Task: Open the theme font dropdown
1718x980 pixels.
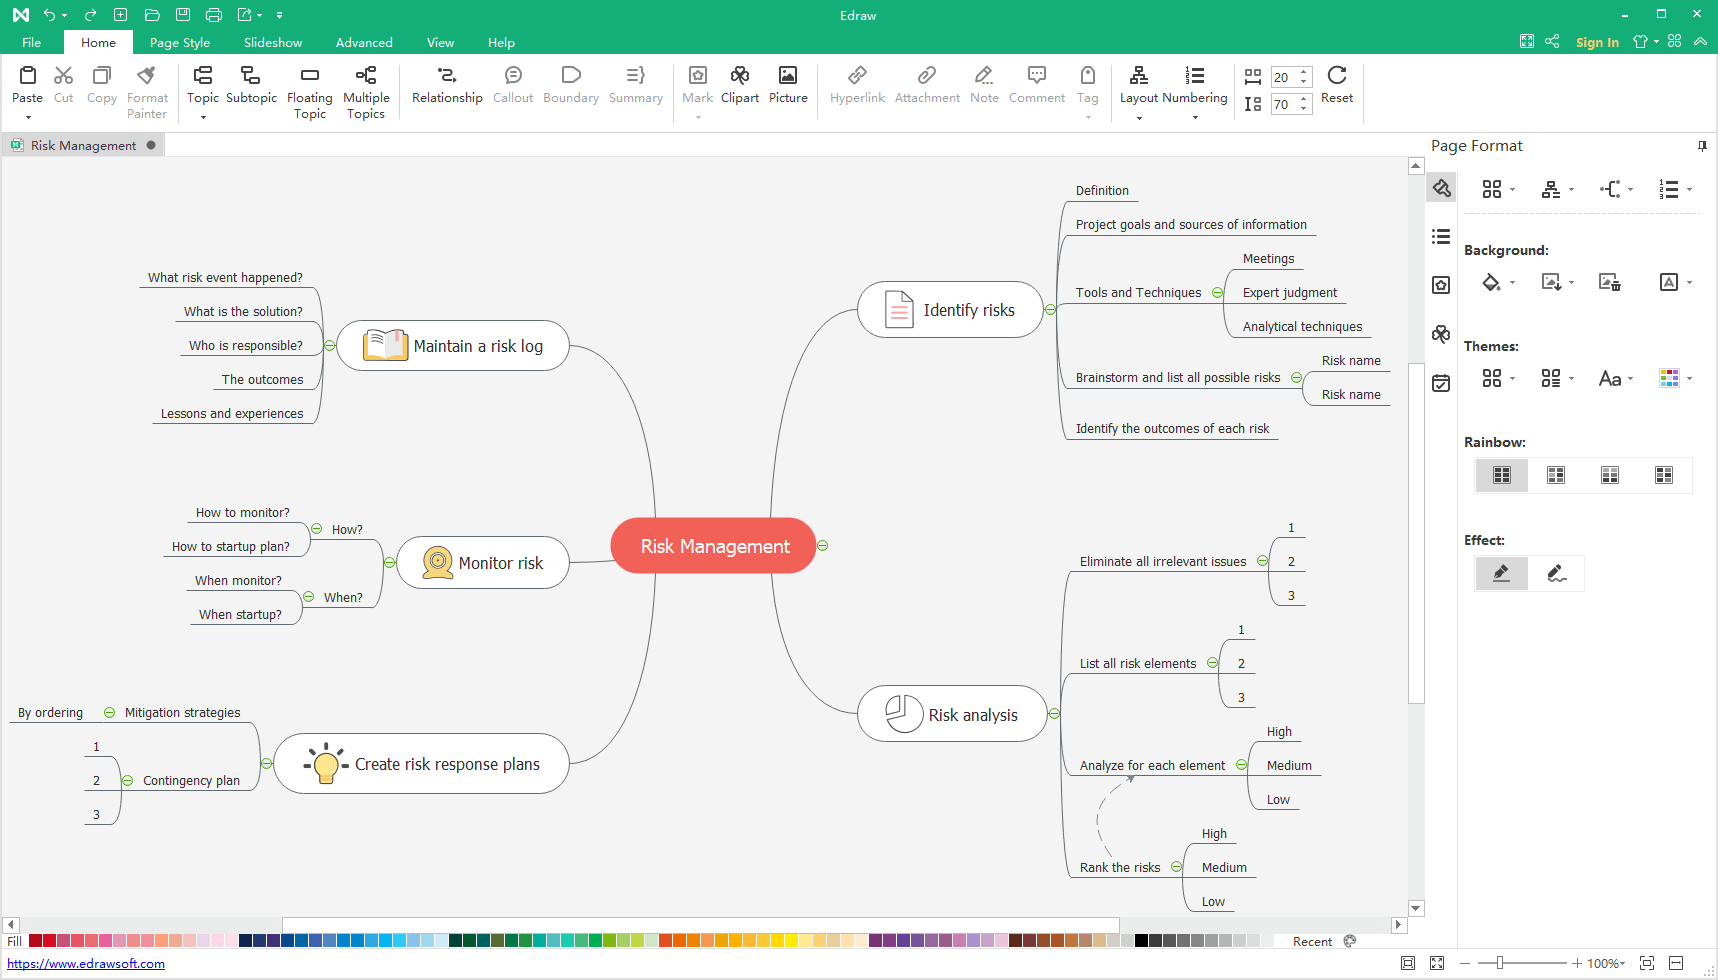Action: [1615, 379]
